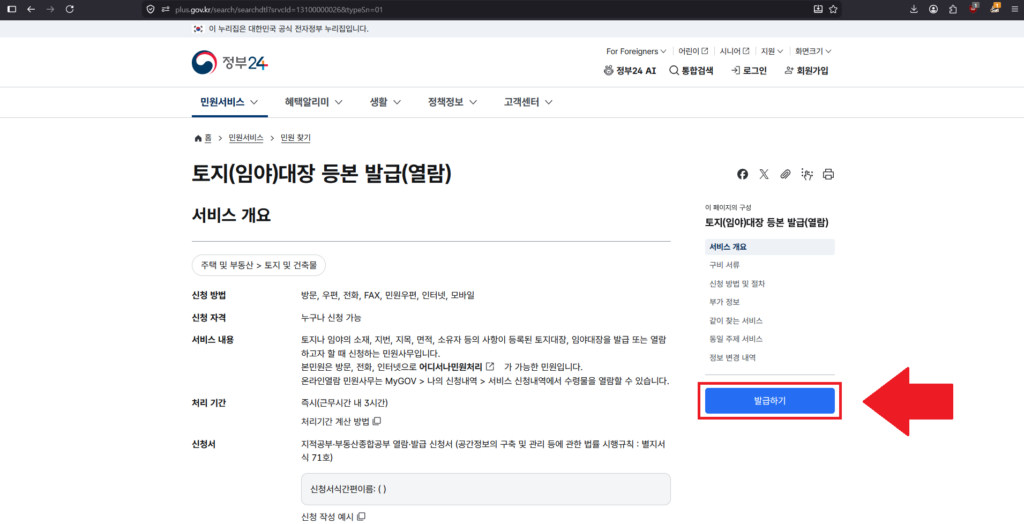Open 정부24 AI assistant
This screenshot has width=1024, height=524.
630,71
